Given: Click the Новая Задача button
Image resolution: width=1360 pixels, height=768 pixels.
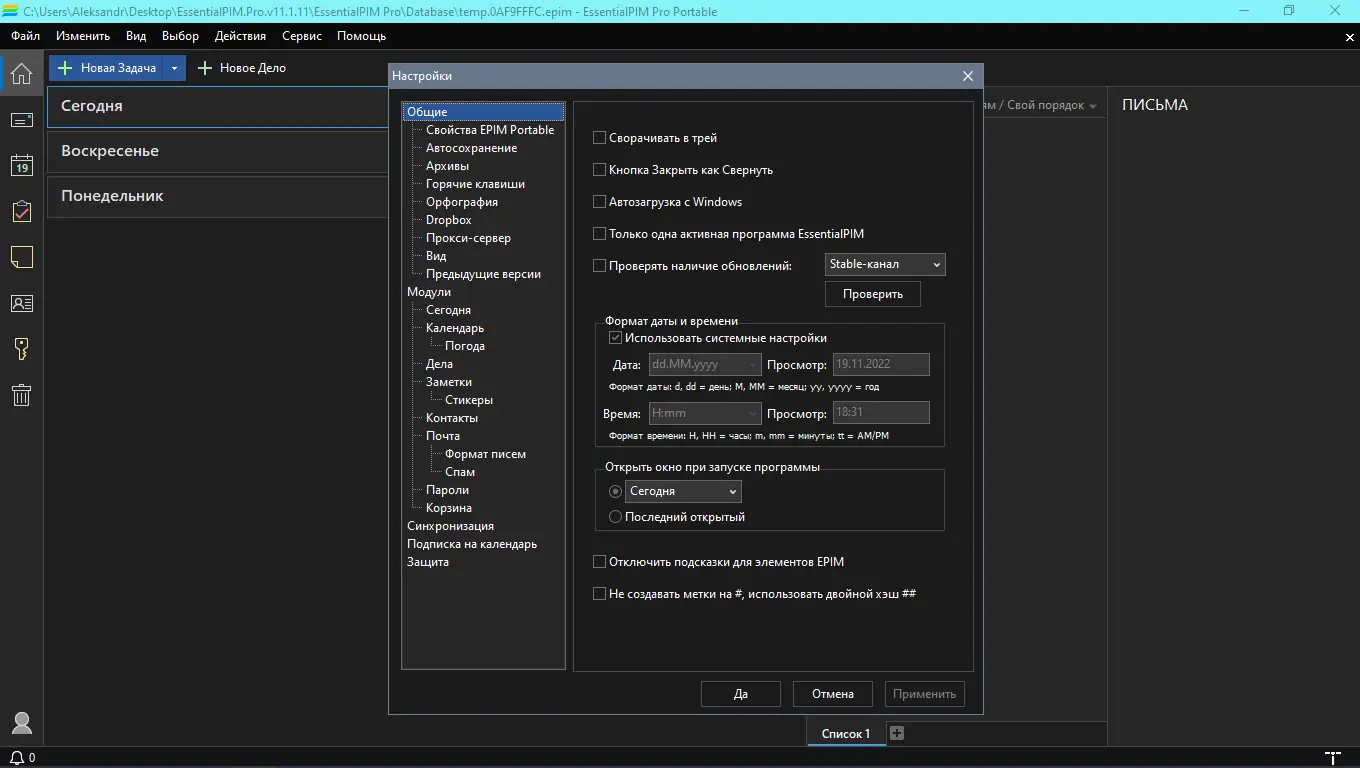Looking at the screenshot, I should click(x=106, y=68).
